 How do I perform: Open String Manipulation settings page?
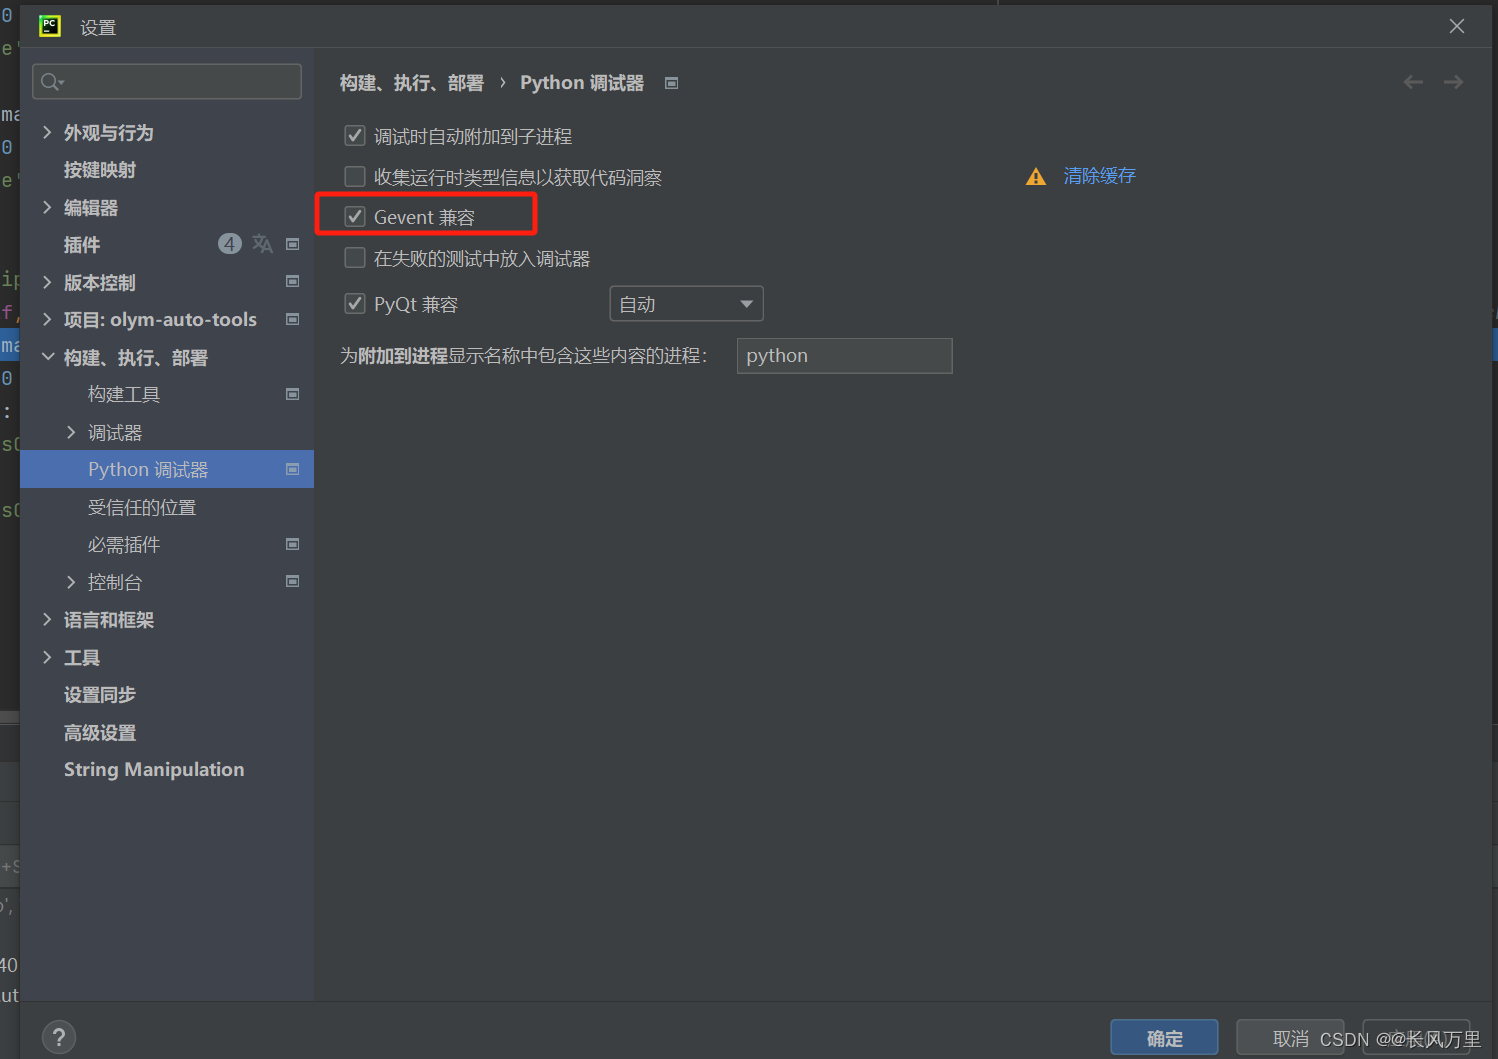pos(154,770)
